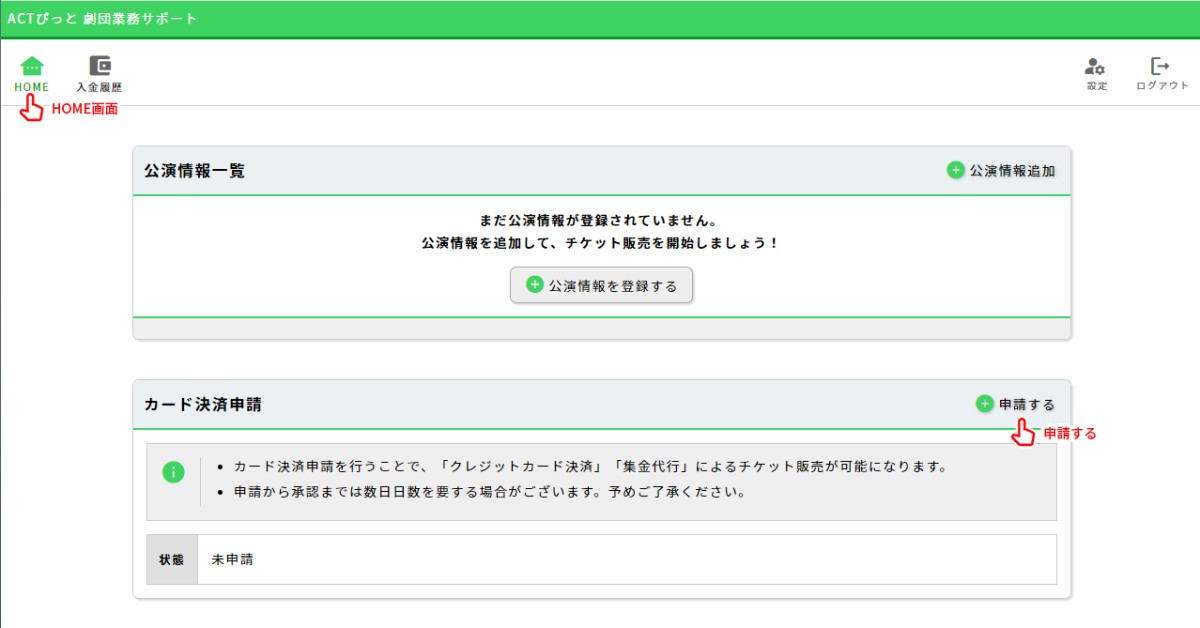Click the 申請する link in card payment header

[1027, 404]
